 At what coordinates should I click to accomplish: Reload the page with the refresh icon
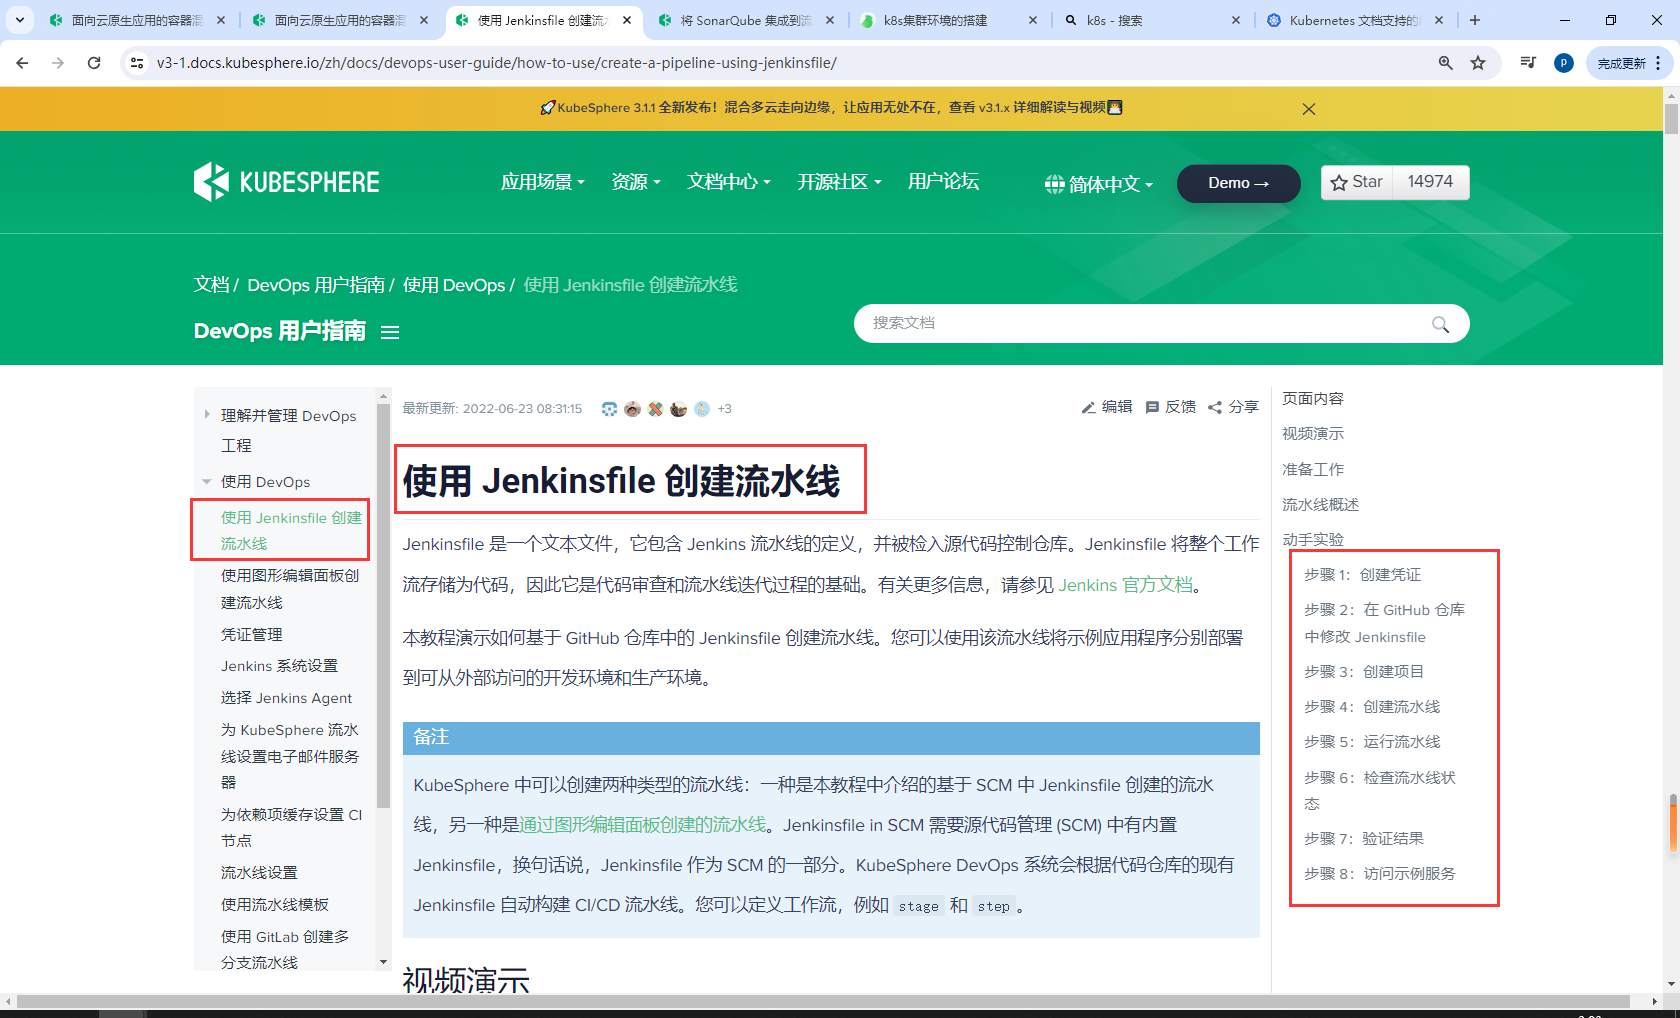coord(94,63)
